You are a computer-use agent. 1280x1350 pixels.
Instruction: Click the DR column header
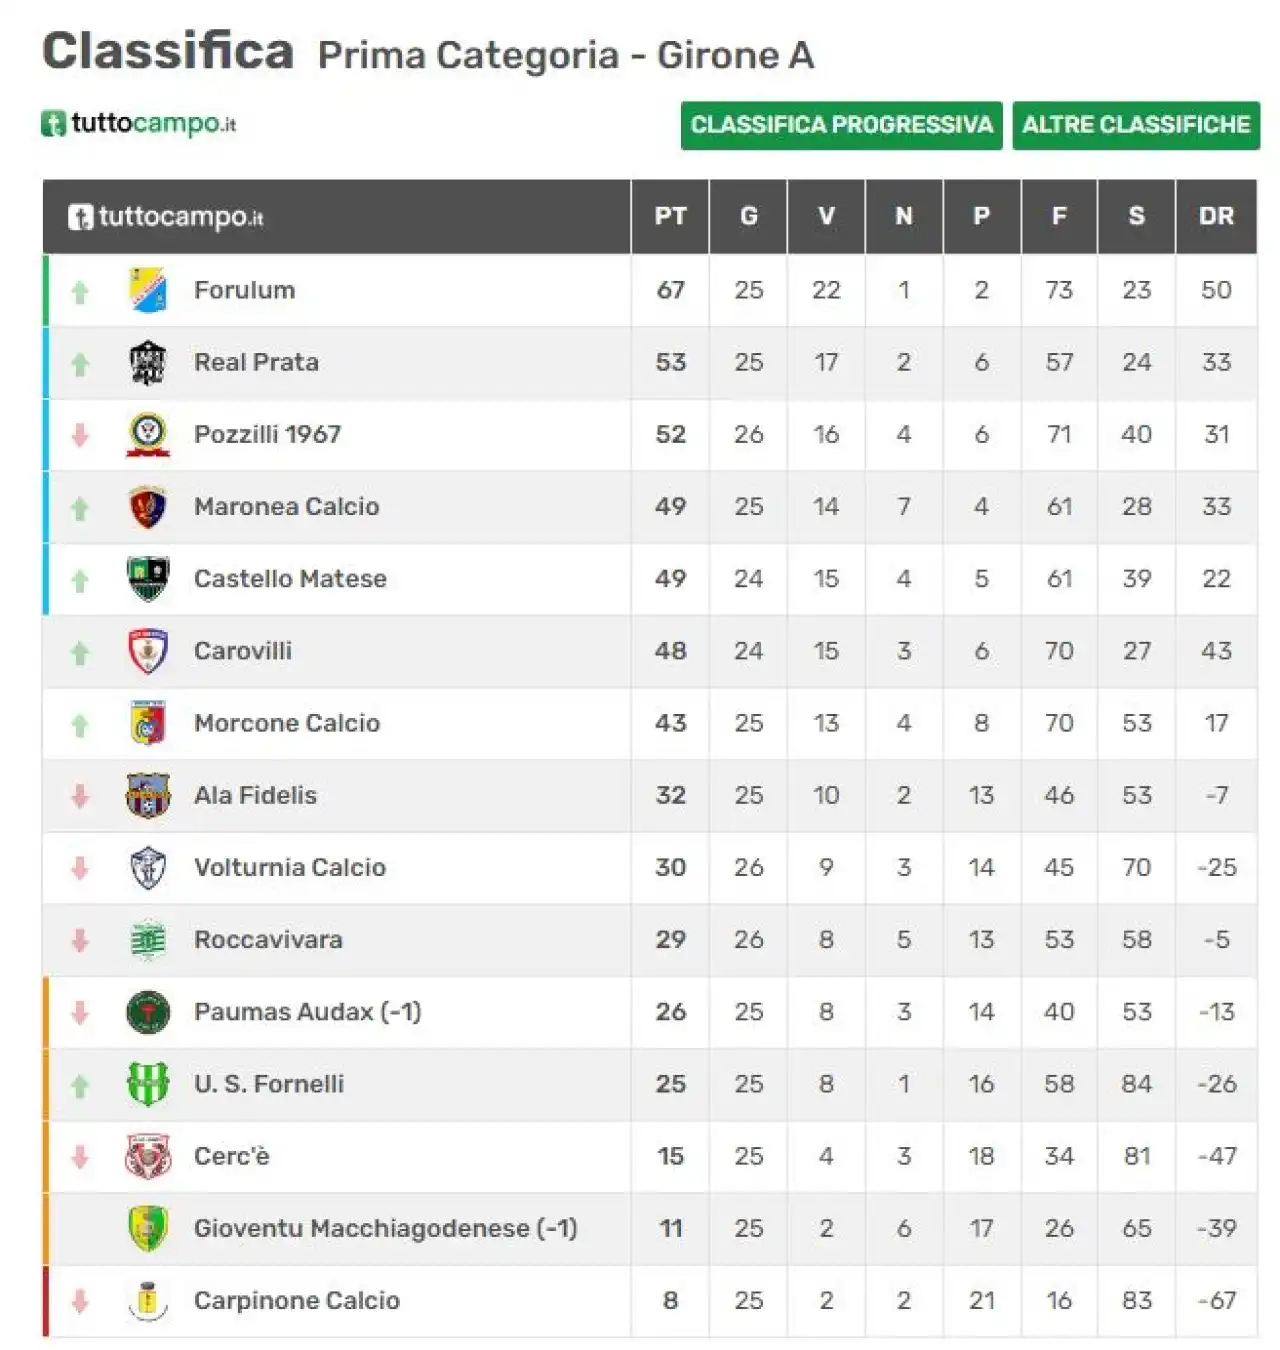coord(1216,216)
